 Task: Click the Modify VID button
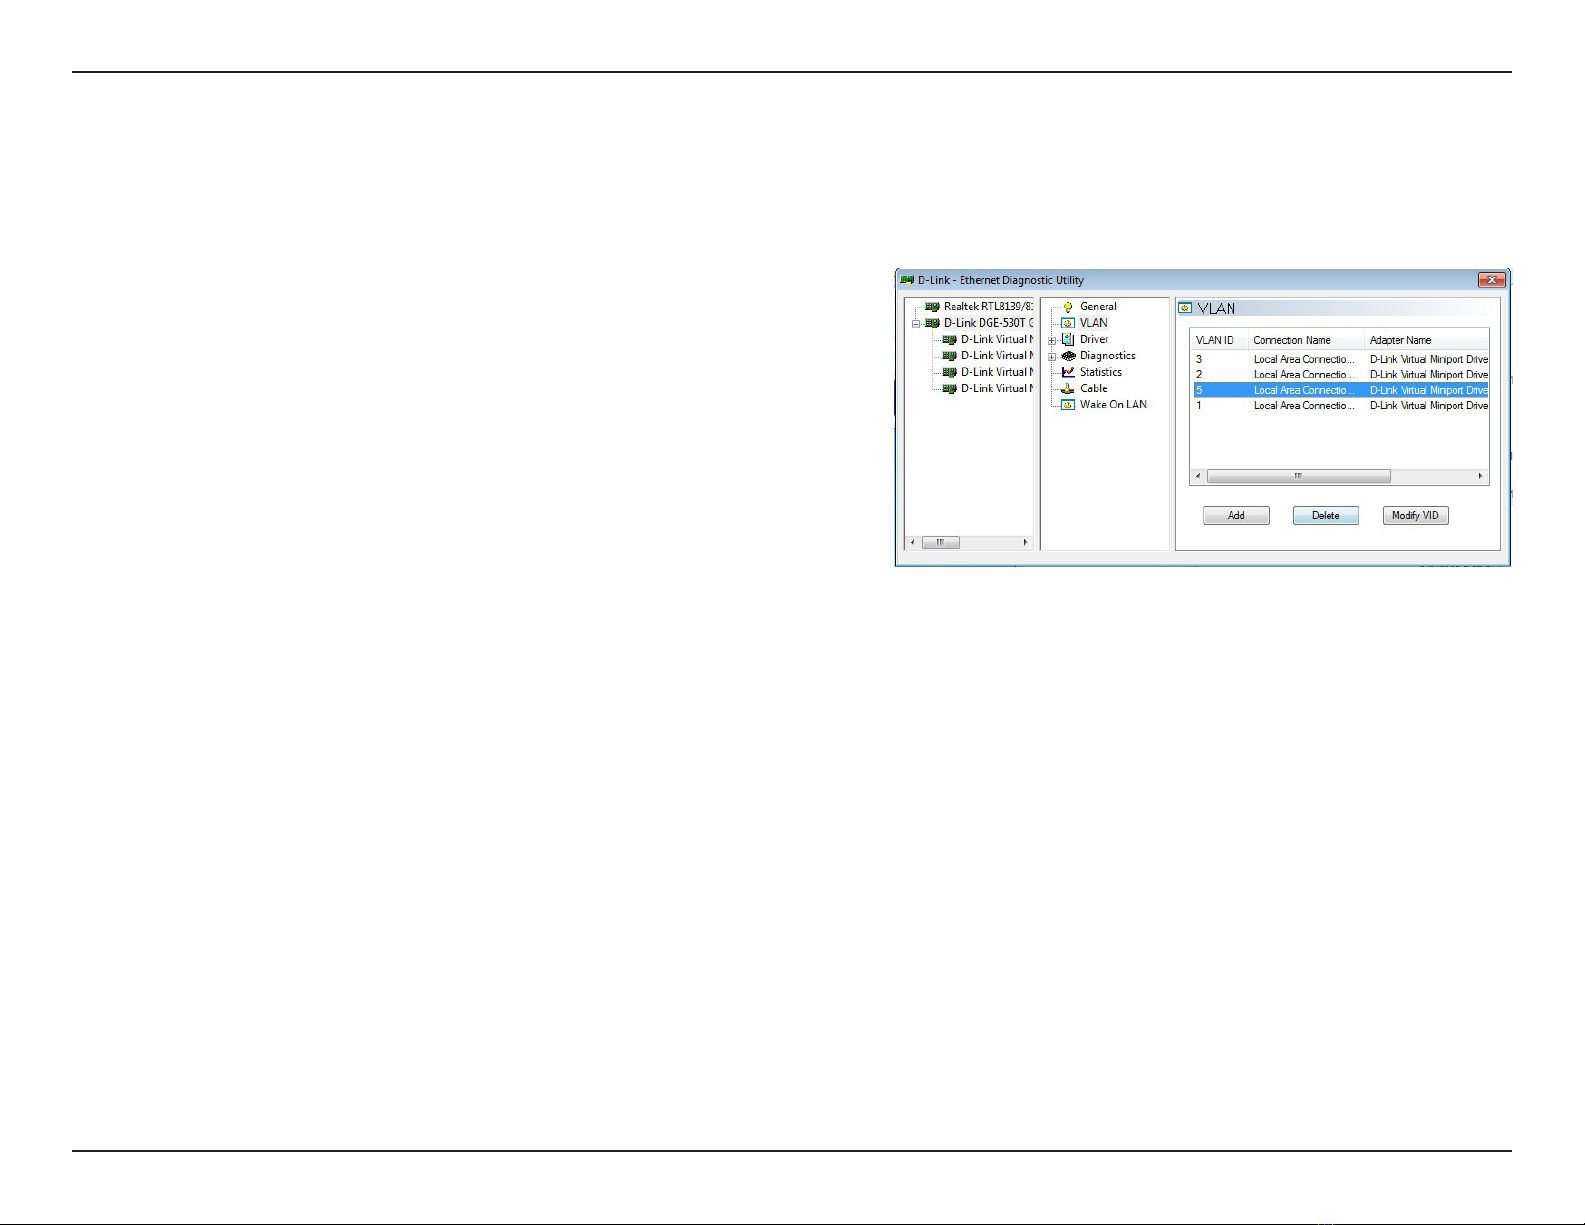[x=1415, y=516]
